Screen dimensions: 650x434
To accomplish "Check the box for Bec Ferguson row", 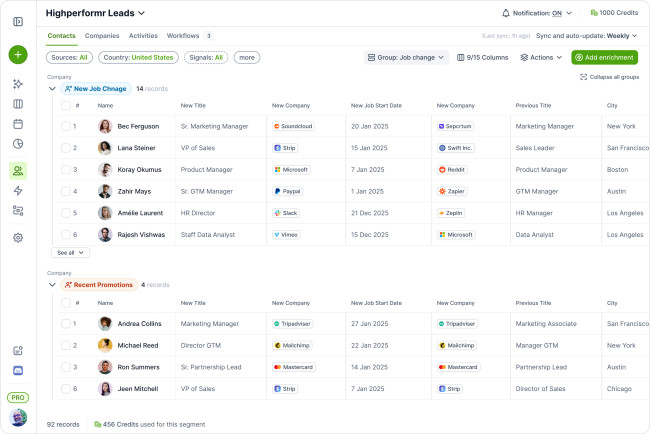I will 64,127.
